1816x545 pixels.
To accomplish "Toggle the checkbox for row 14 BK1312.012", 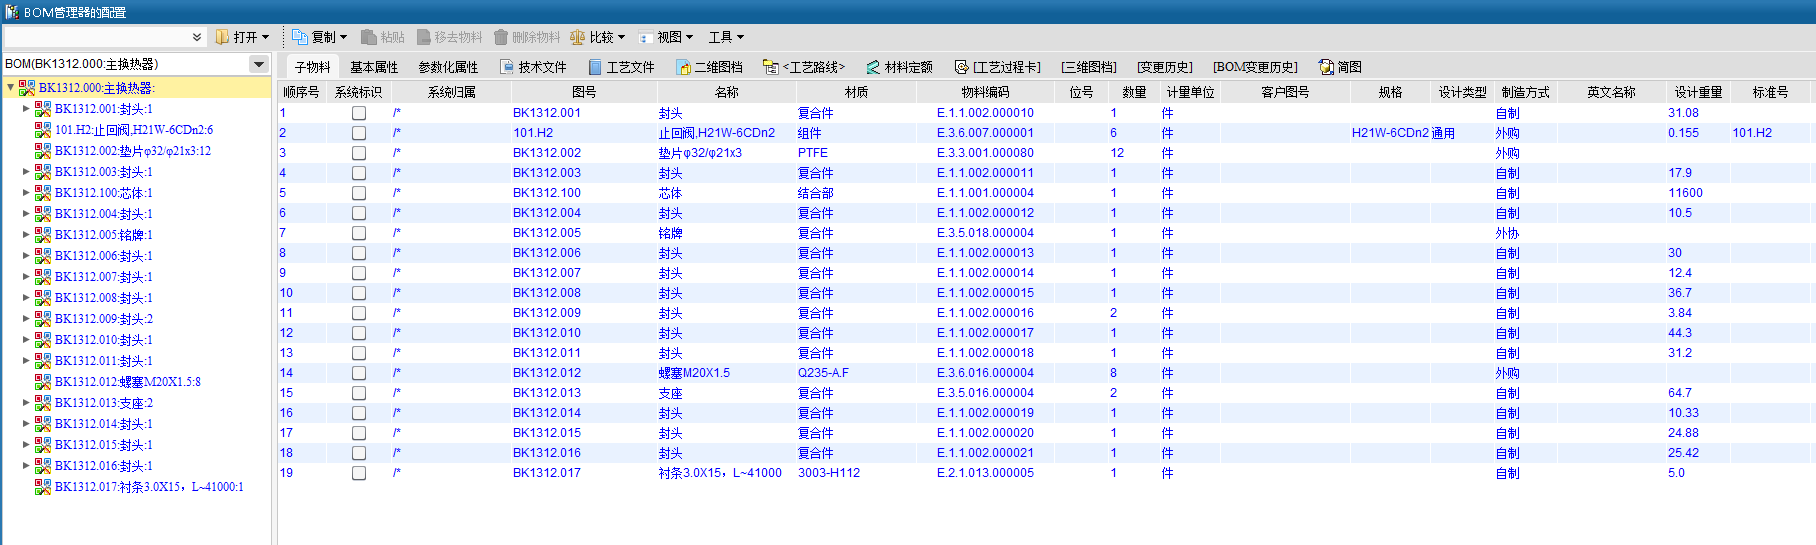I will [359, 373].
